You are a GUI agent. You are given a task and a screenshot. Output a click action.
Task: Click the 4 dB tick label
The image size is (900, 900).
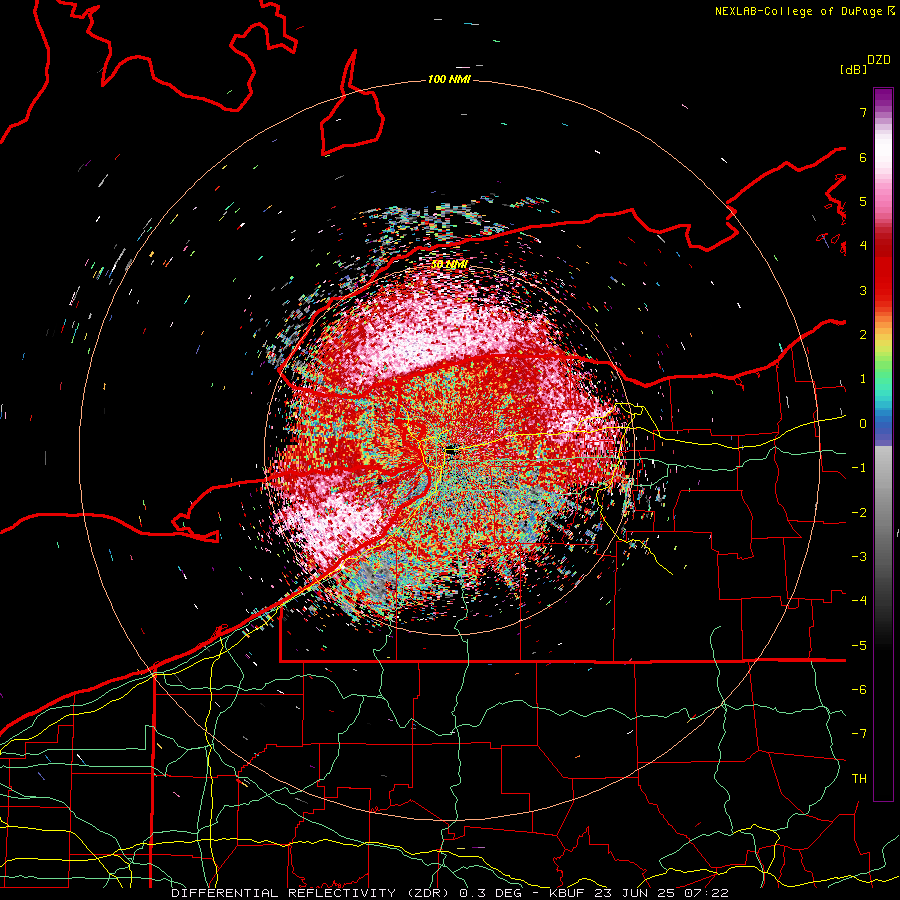(x=863, y=246)
